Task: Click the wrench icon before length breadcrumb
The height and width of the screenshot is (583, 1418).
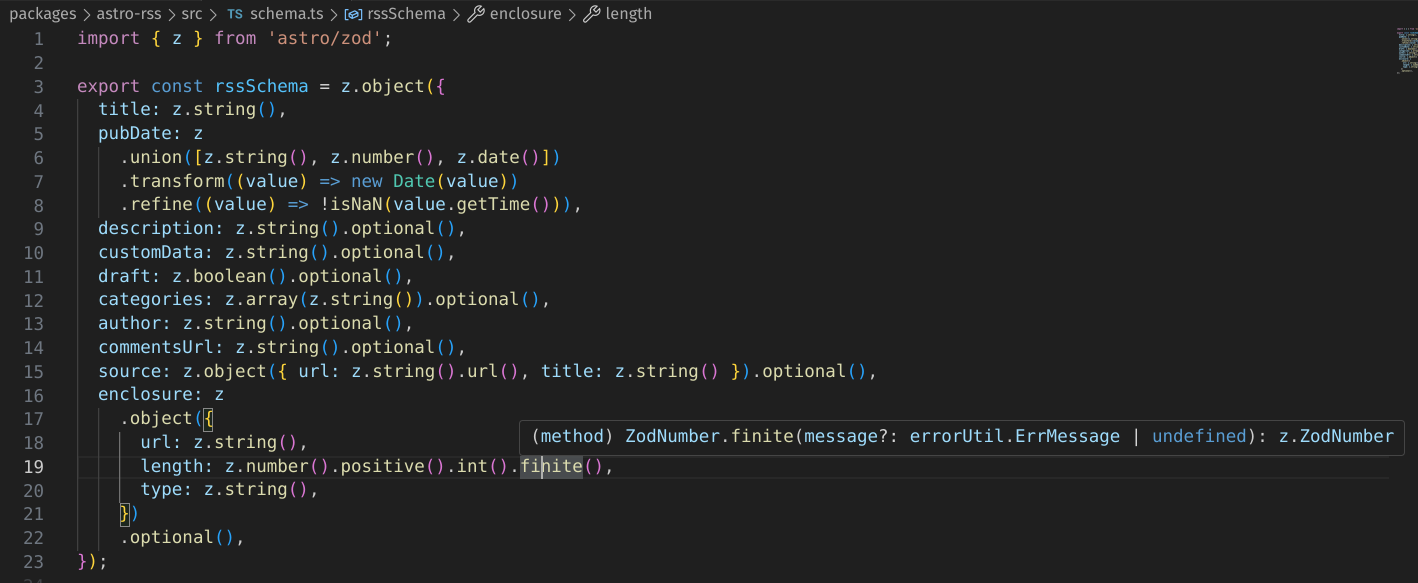Action: click(590, 13)
